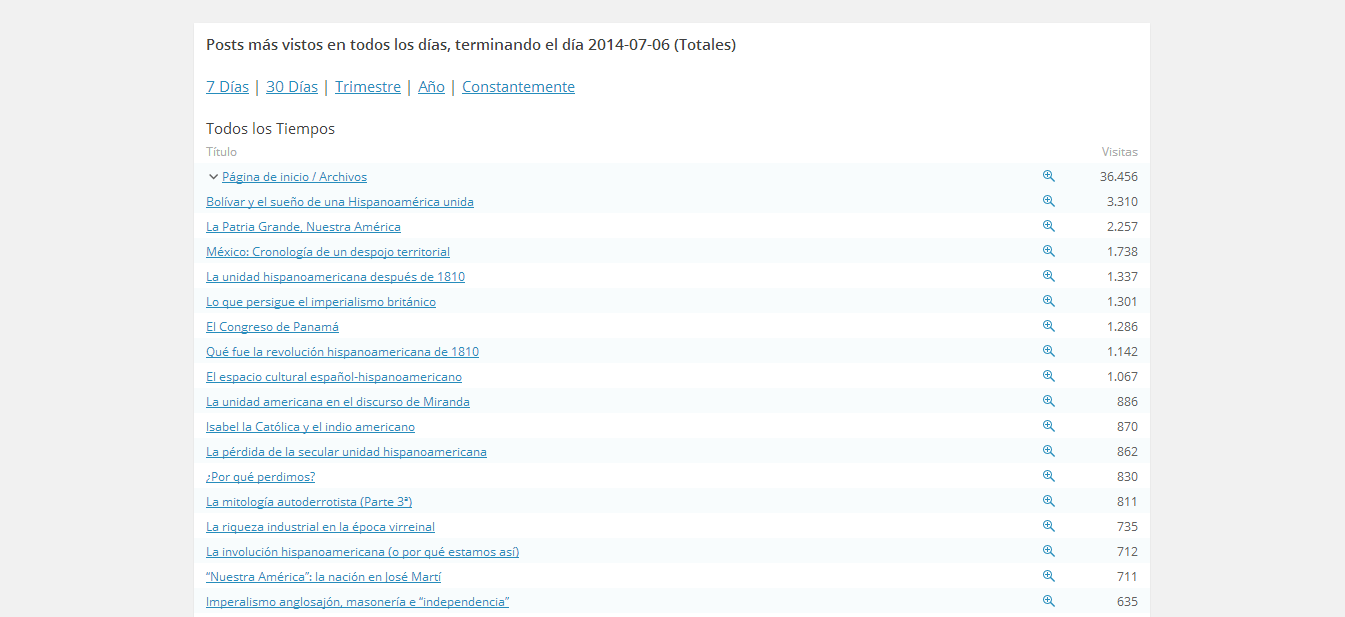Open "Nuestra América": la nación en José Martí
1345x617 pixels.
pos(323,577)
